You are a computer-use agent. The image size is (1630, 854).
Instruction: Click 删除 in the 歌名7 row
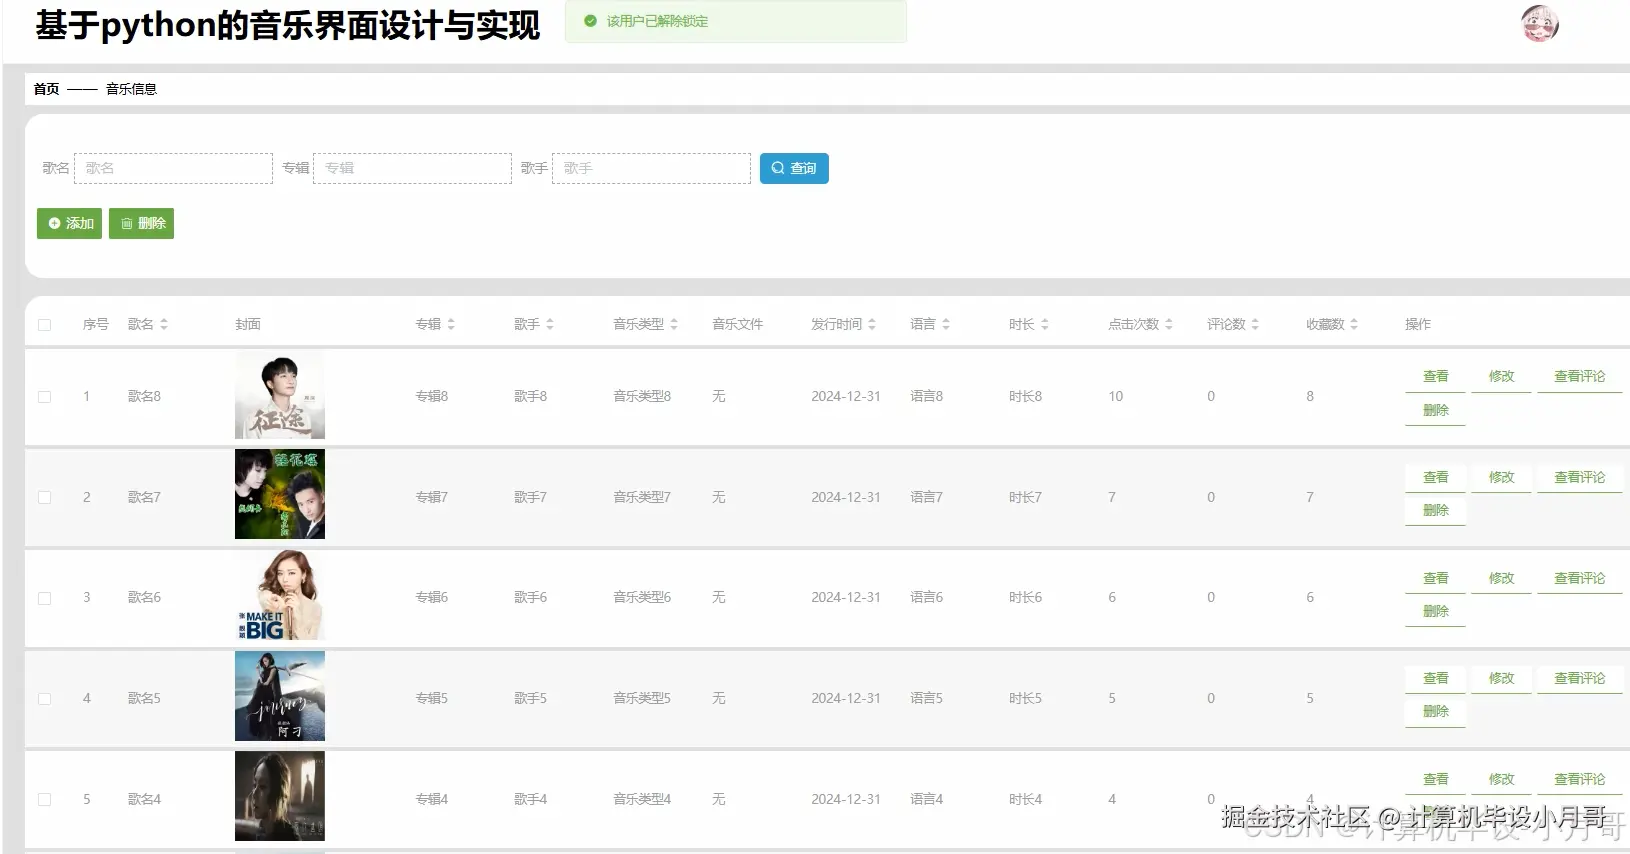pyautogui.click(x=1435, y=510)
